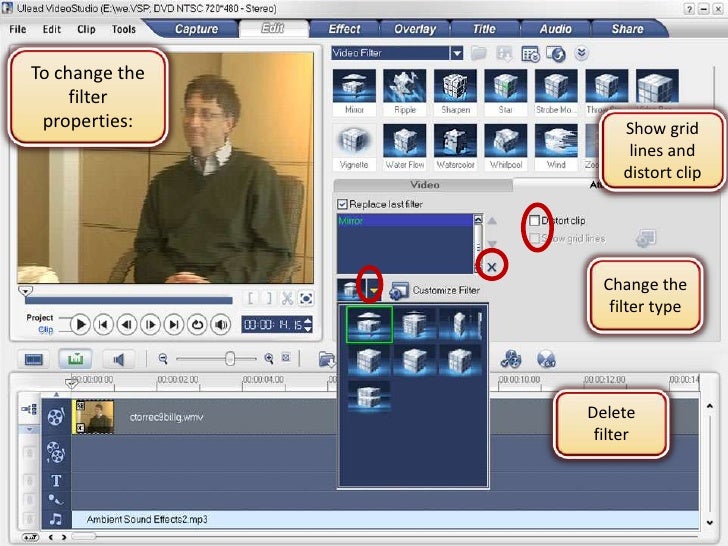Switch to audio view

[x=118, y=359]
